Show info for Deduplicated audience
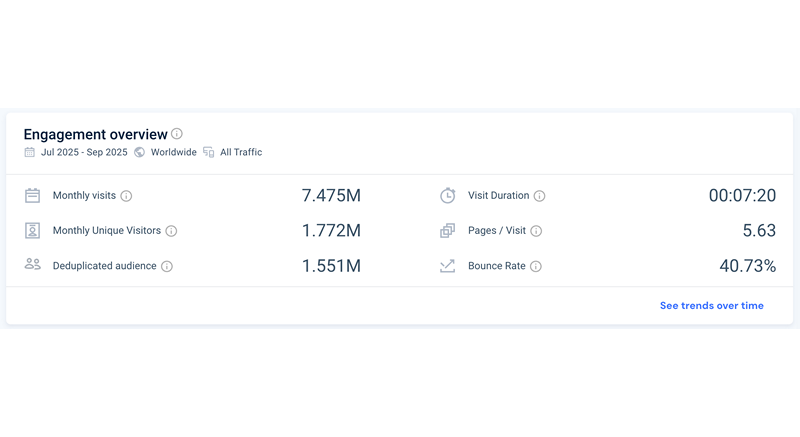The image size is (800, 437). pos(167,266)
